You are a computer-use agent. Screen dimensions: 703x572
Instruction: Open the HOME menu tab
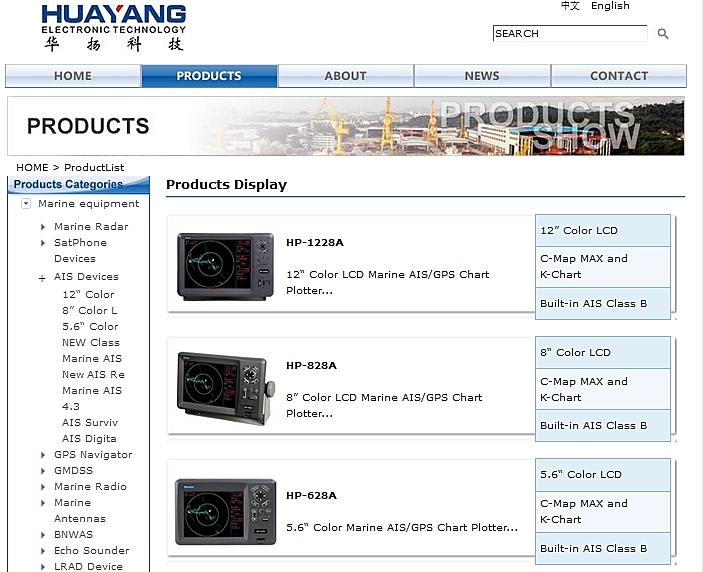point(73,76)
